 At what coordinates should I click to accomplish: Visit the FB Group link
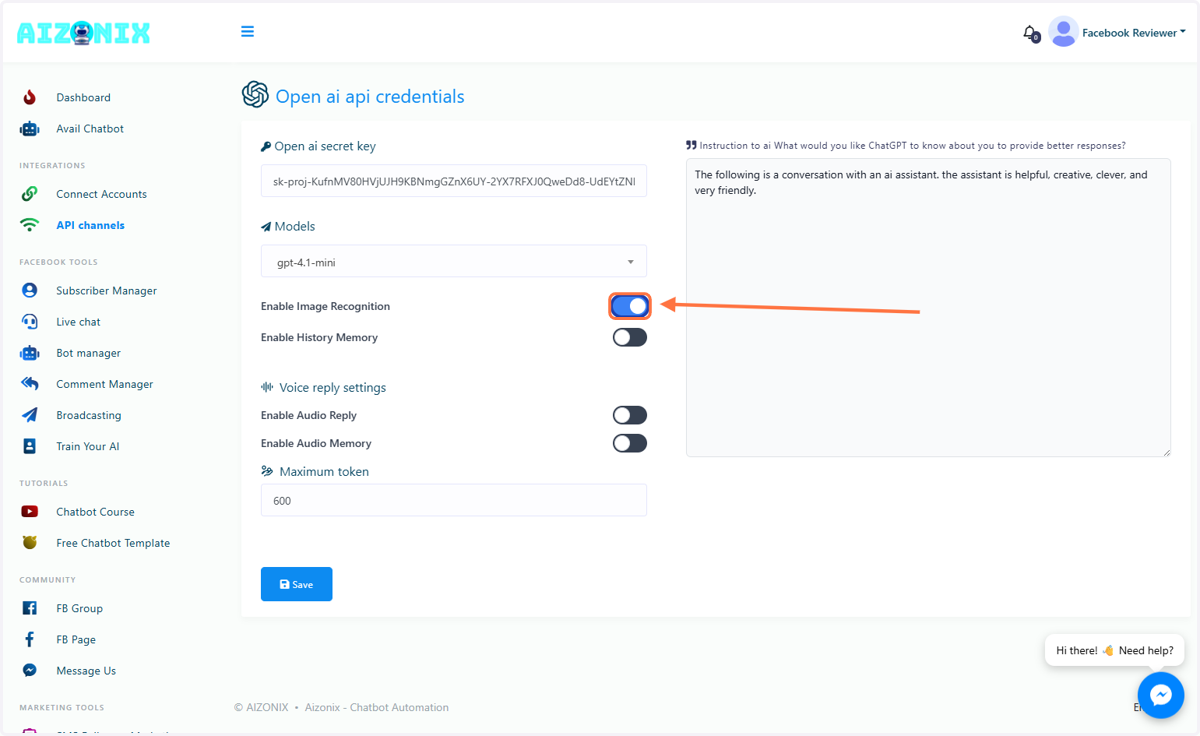tap(79, 608)
